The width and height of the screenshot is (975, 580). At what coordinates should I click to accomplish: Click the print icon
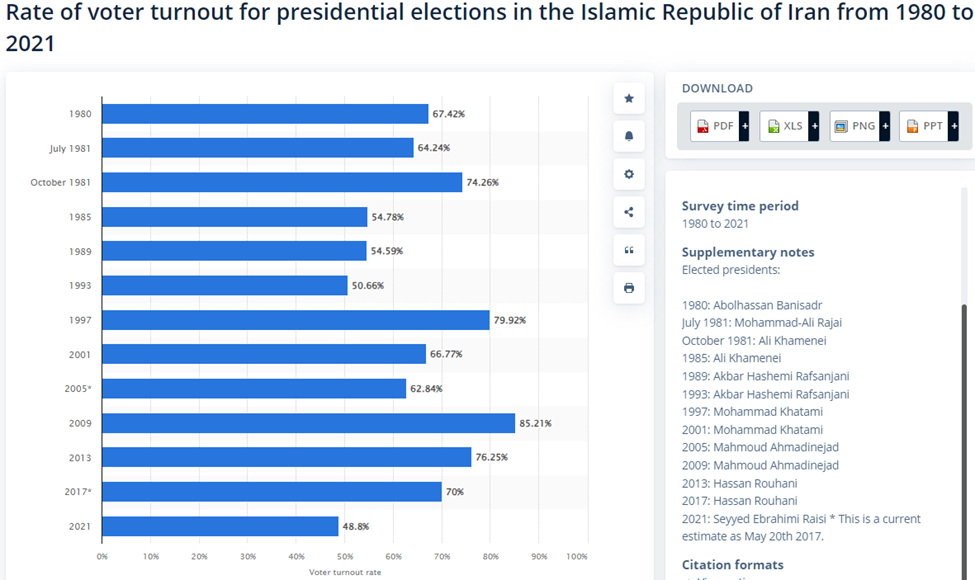(629, 288)
